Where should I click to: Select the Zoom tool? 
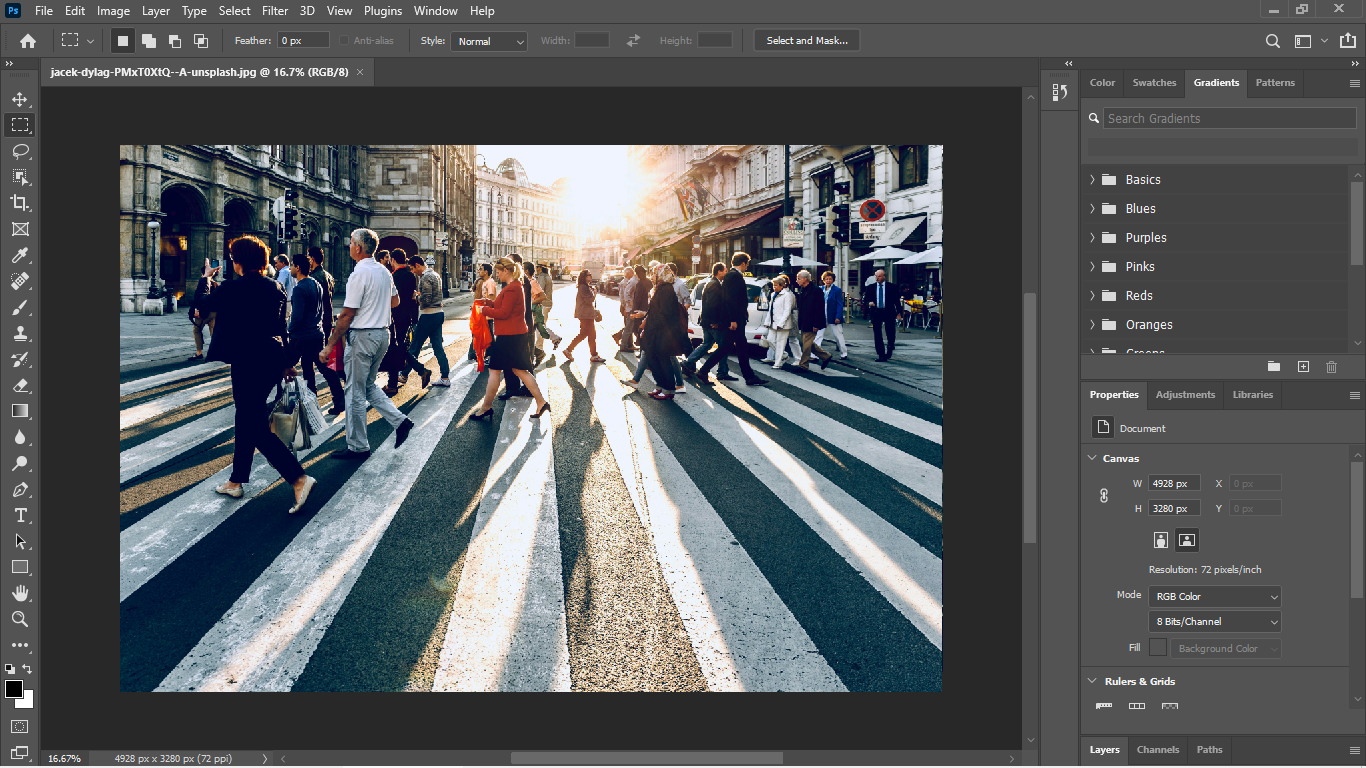pyautogui.click(x=20, y=618)
